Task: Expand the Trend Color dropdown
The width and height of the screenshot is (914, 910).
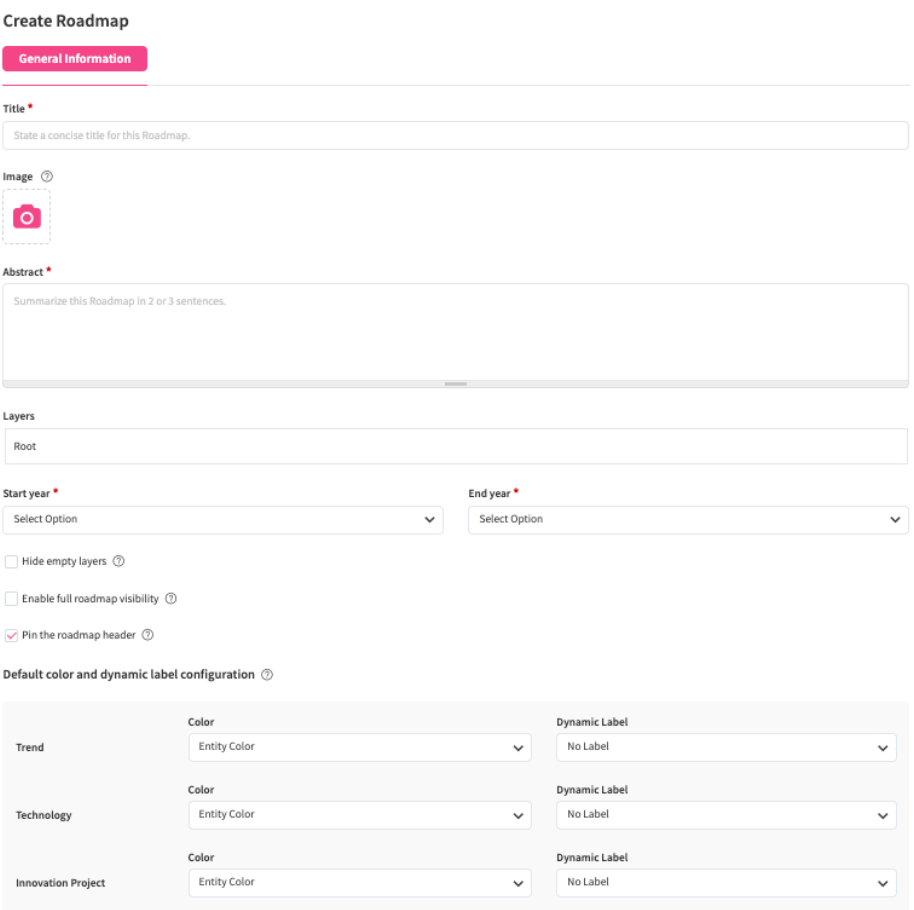Action: 359,747
